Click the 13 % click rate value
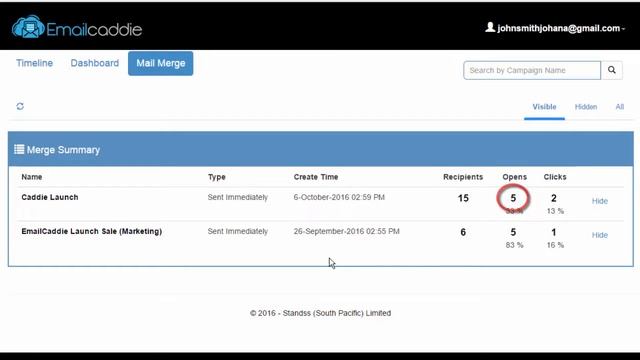This screenshot has height=360, width=640. tap(555, 211)
